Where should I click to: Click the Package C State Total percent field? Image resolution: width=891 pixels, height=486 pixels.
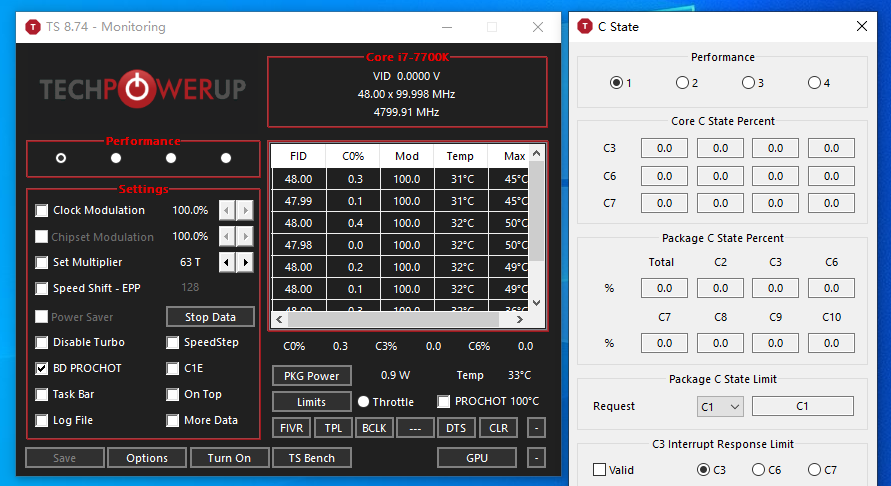pyautogui.click(x=664, y=288)
